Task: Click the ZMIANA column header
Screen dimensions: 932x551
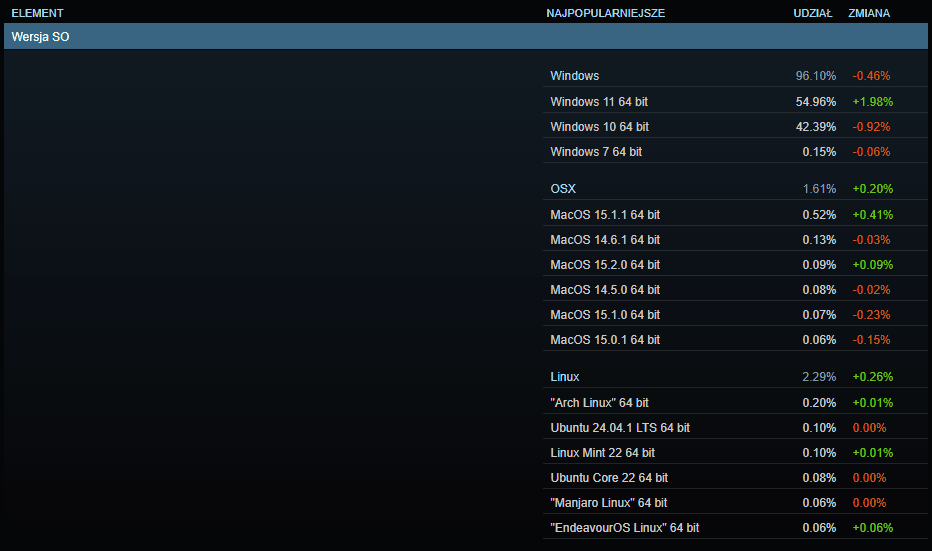Action: tap(868, 13)
